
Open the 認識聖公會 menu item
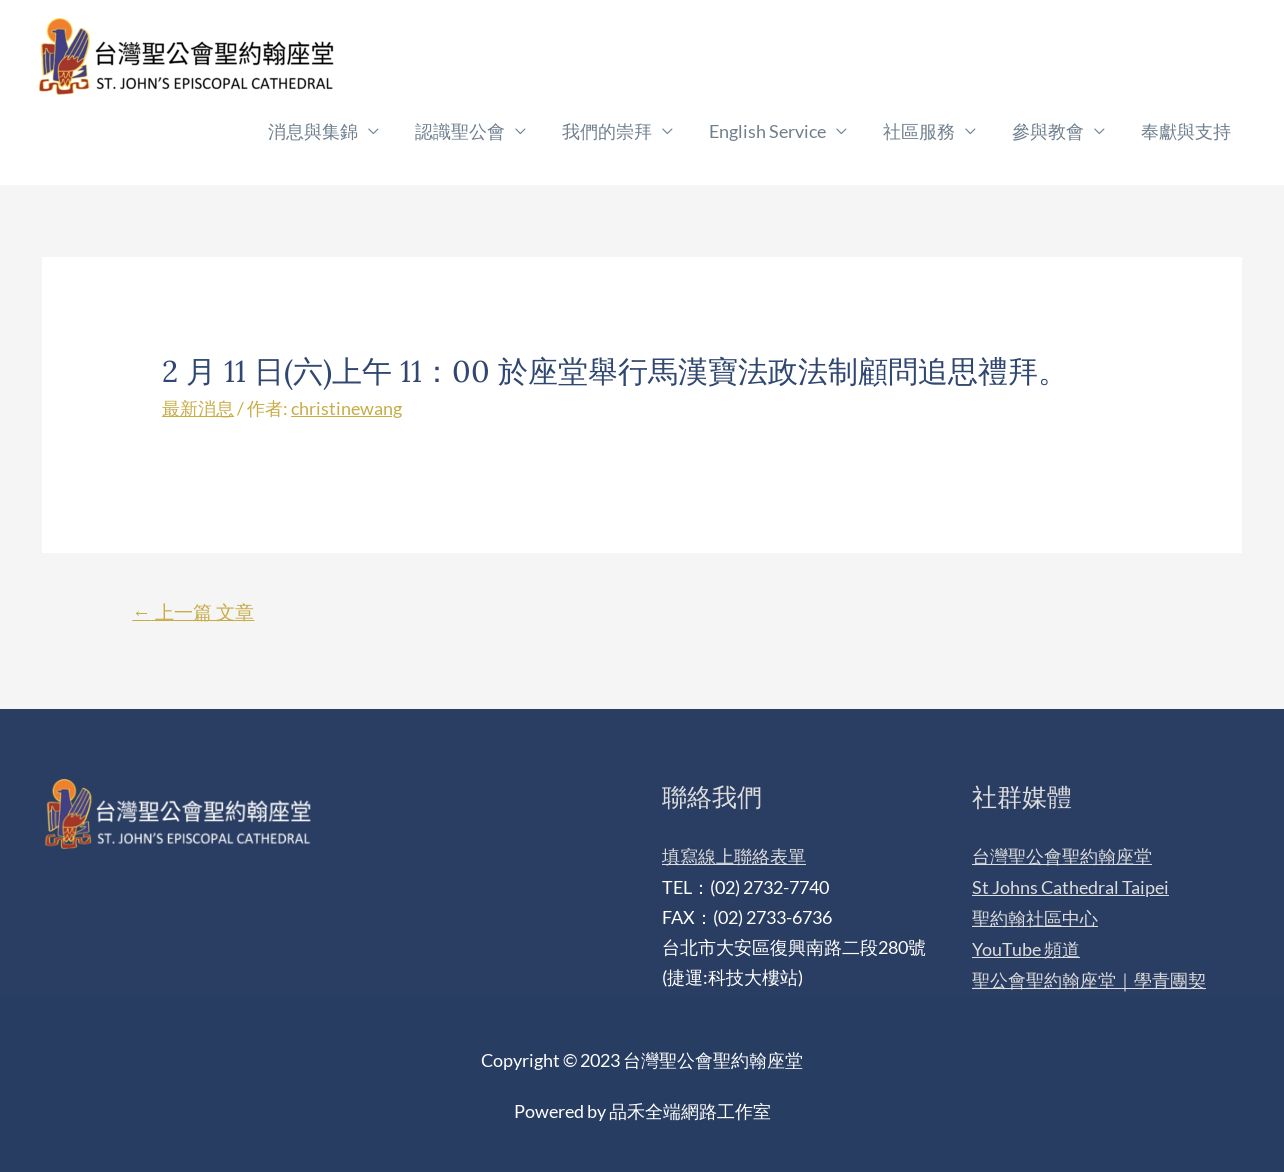pos(460,131)
